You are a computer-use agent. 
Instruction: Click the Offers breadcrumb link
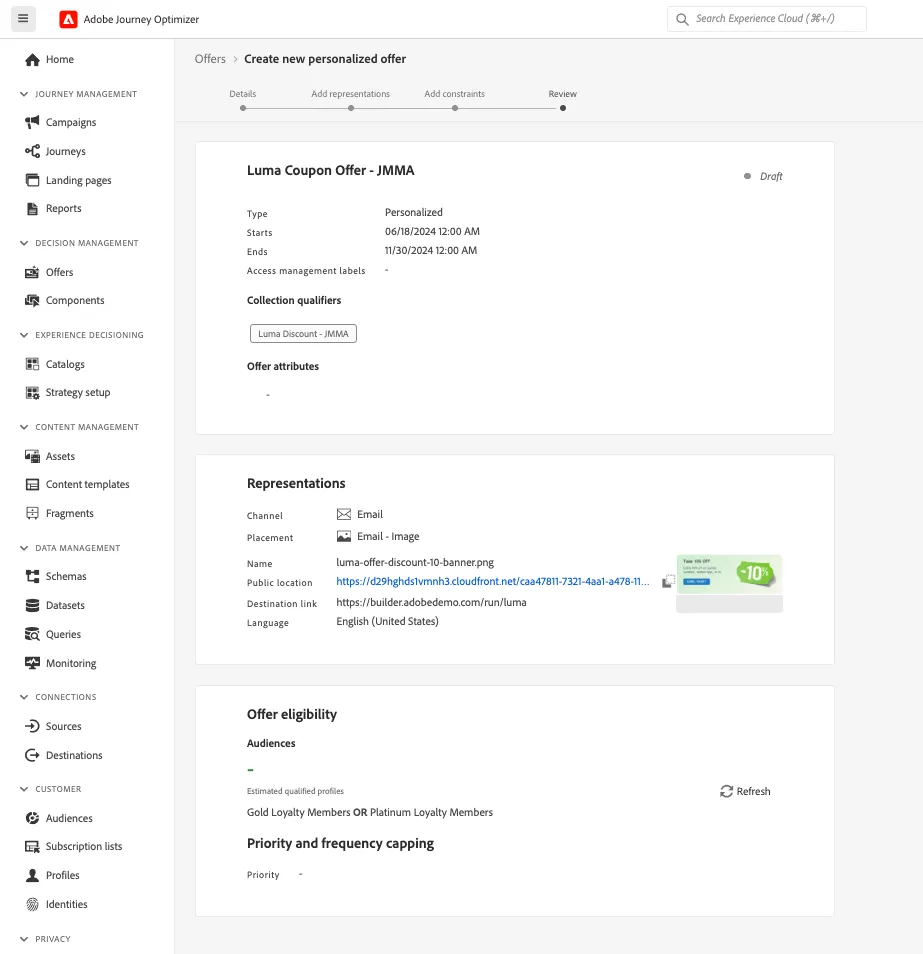210,59
